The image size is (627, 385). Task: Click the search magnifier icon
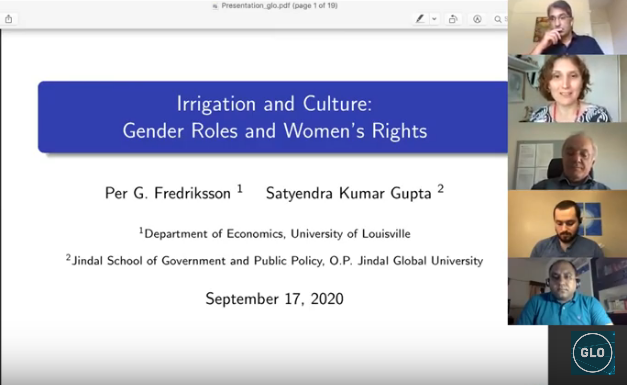pyautogui.click(x=498, y=19)
